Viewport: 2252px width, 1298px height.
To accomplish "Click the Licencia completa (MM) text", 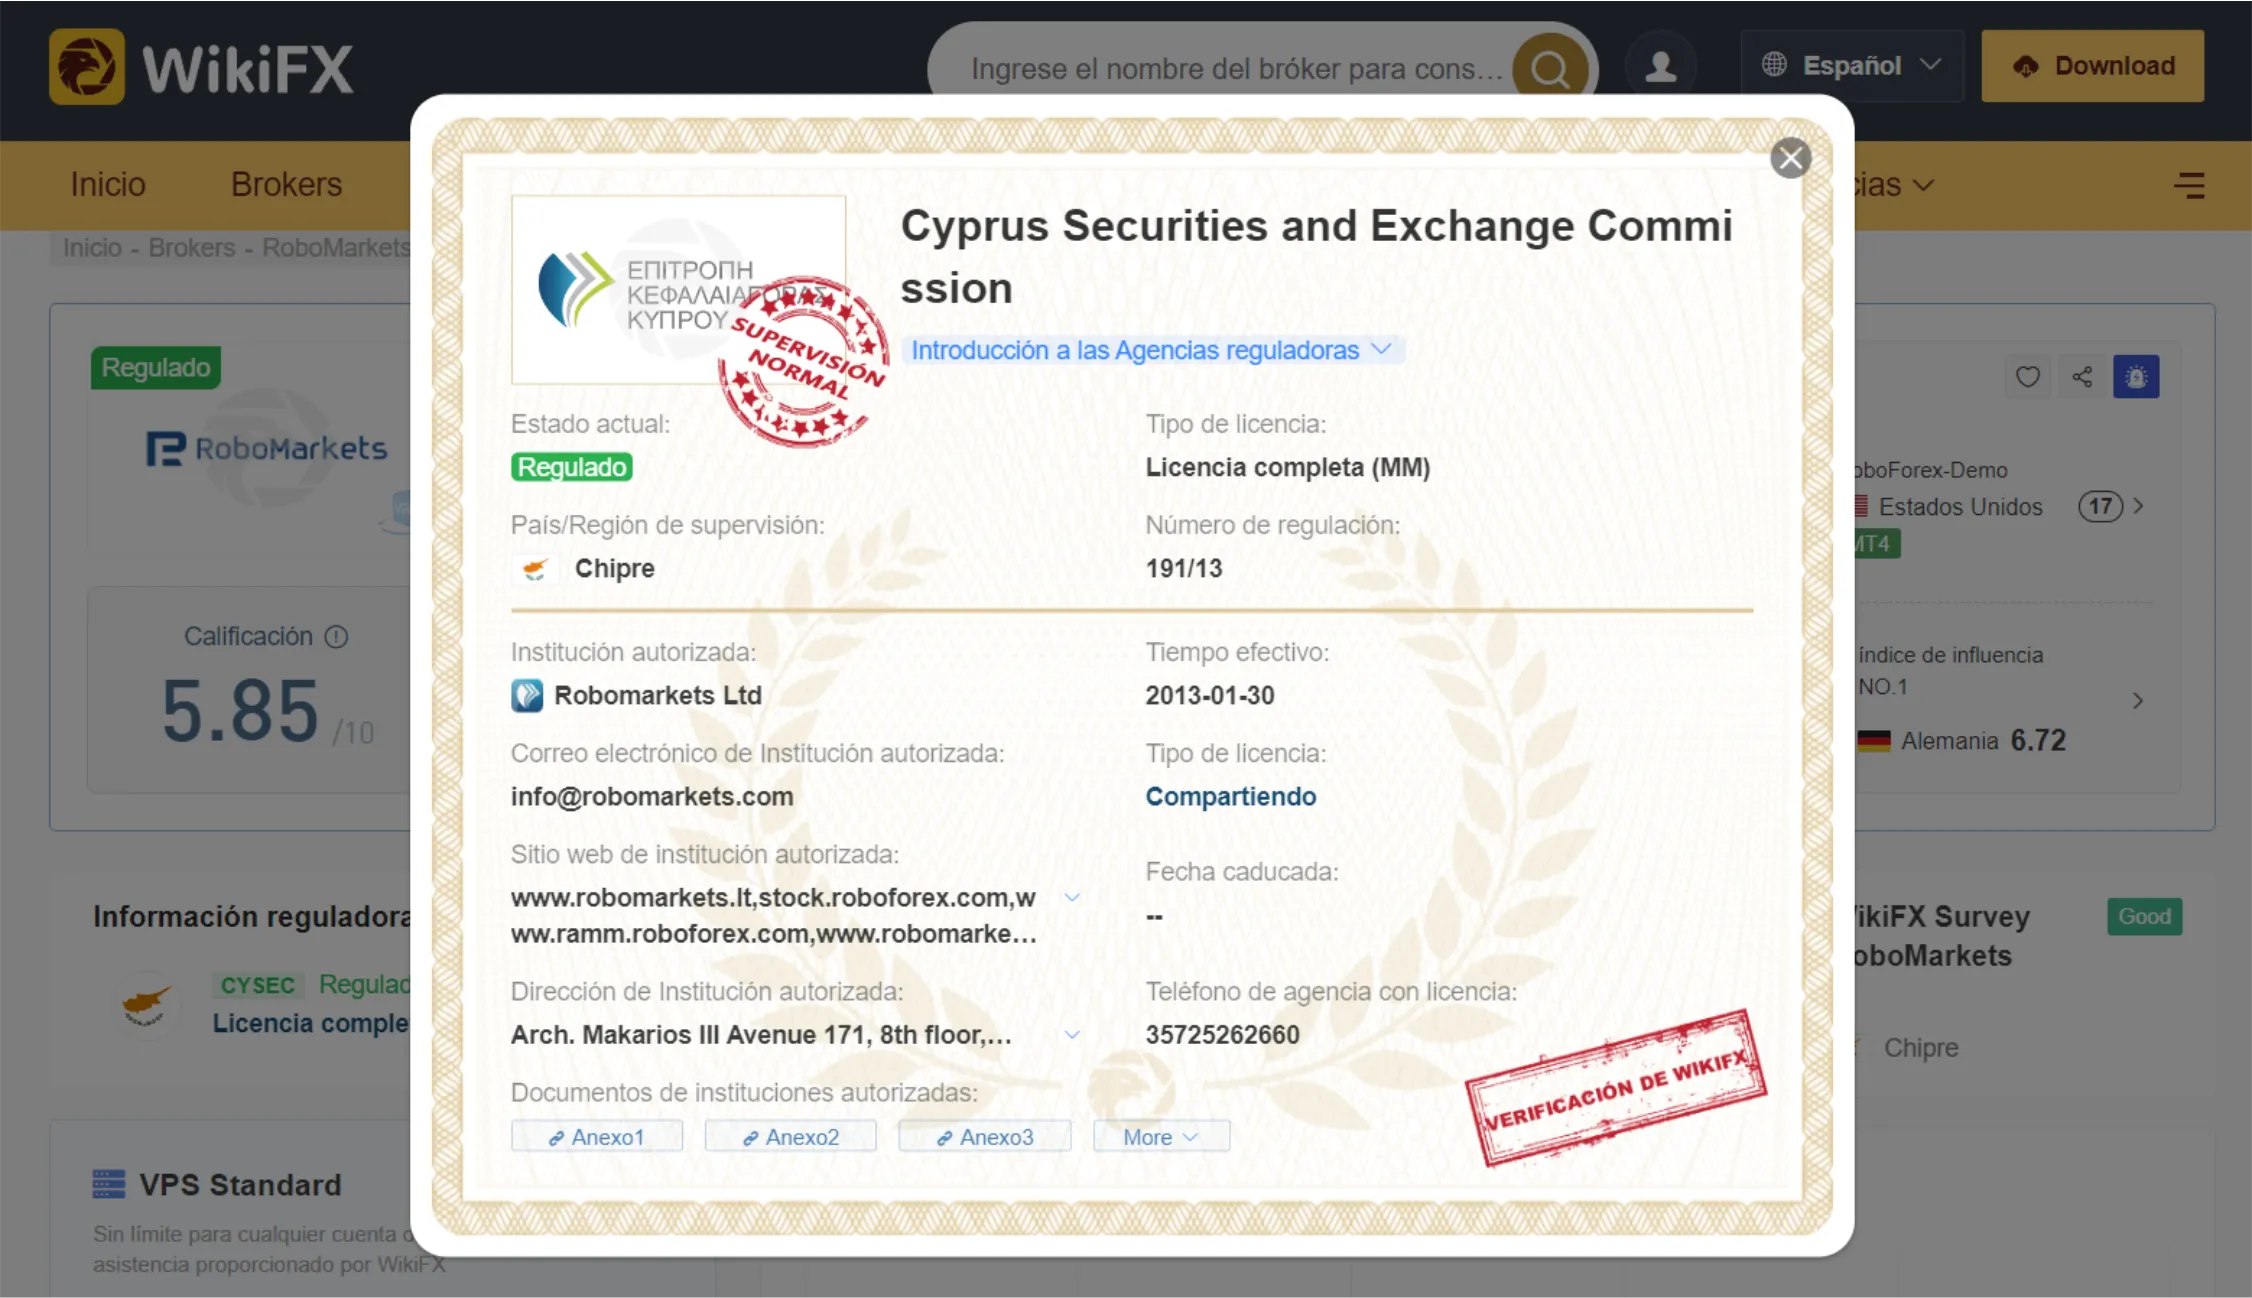I will 1288,468.
